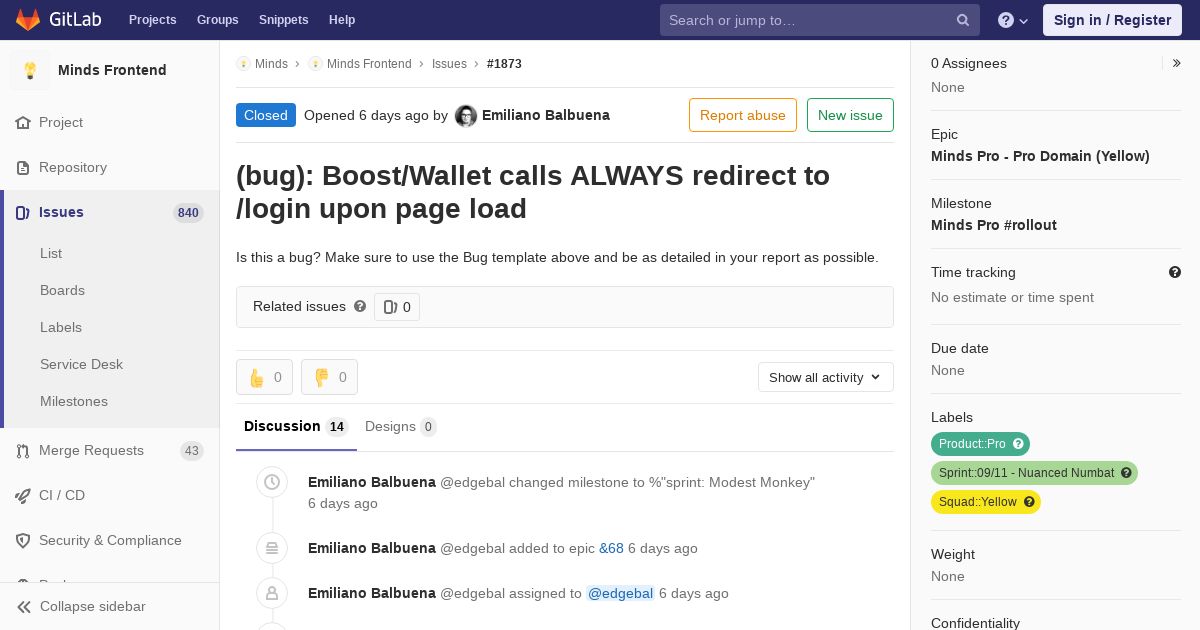Click Emiliano Balbuena's author avatar

pyautogui.click(x=466, y=116)
